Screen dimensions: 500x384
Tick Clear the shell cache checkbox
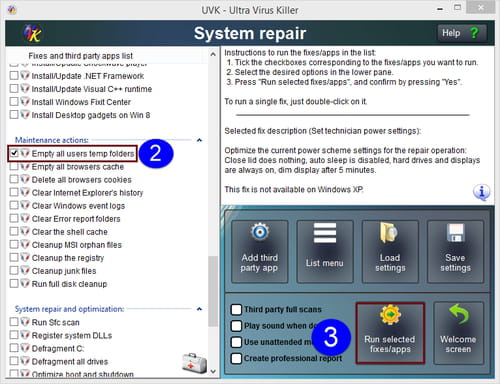(x=14, y=231)
